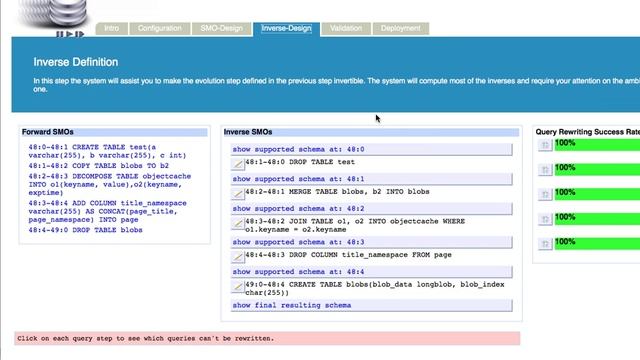Edit the DROP COLUMN title_namespace inverse SMO

click(x=238, y=257)
